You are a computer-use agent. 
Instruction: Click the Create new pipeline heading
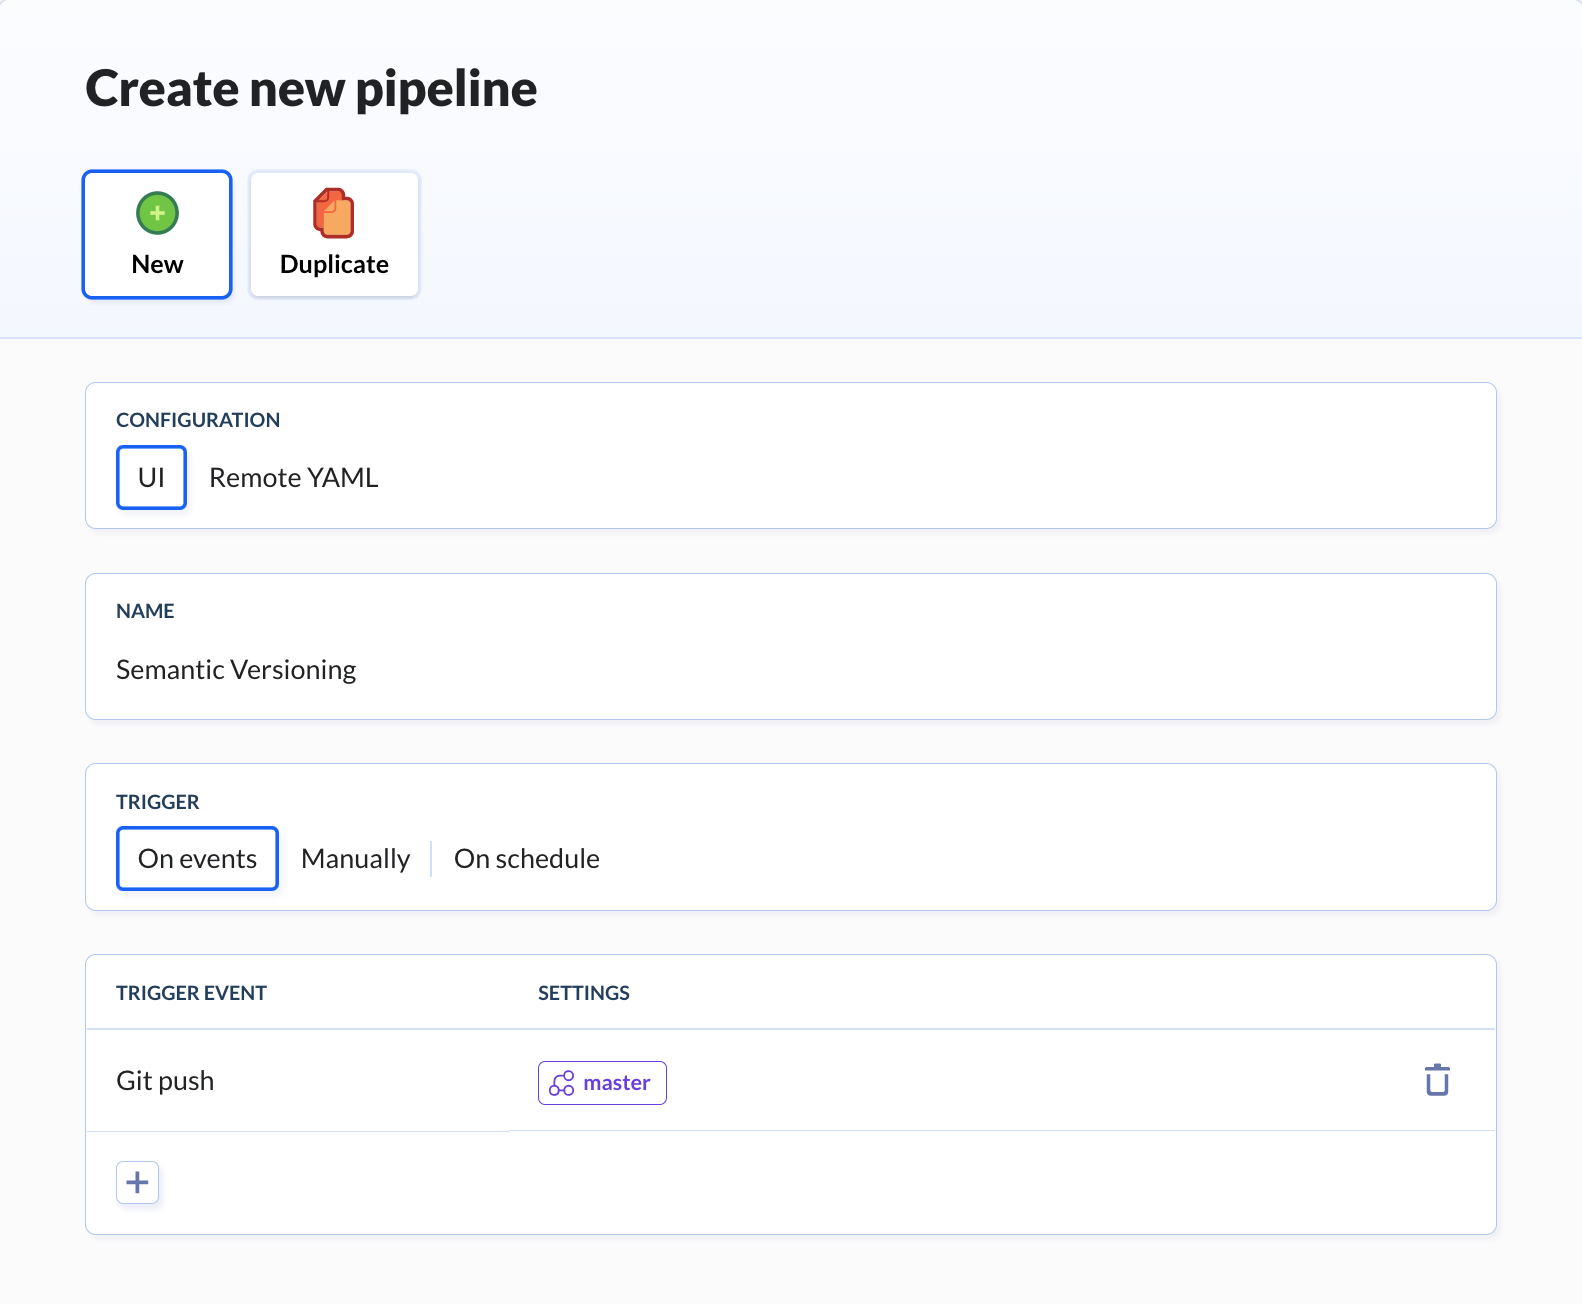click(x=311, y=89)
